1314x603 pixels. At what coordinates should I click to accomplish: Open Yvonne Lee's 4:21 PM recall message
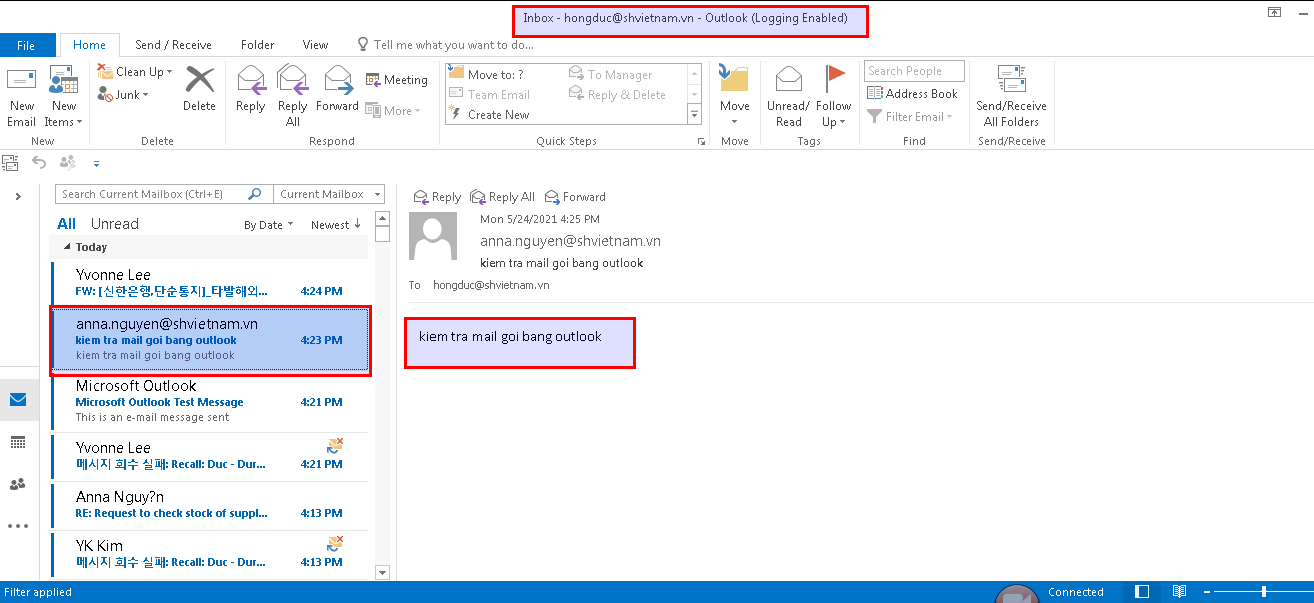pyautogui.click(x=210, y=456)
